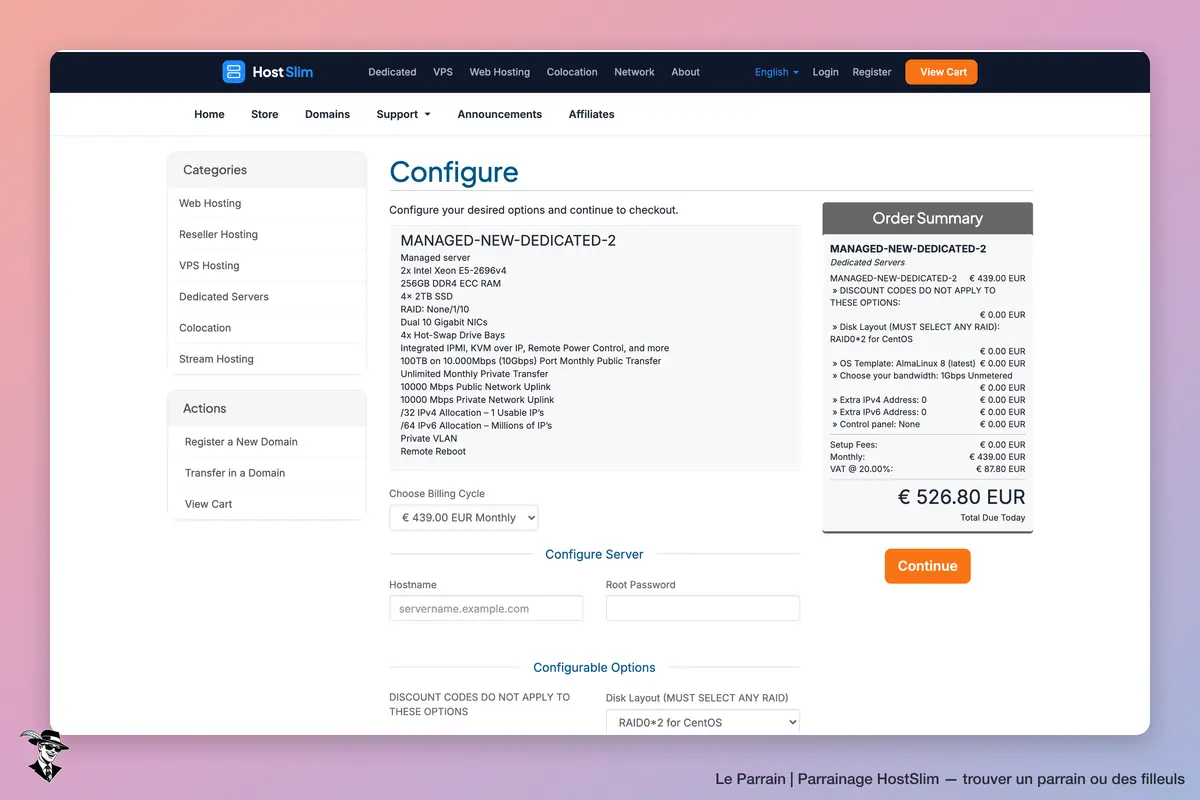This screenshot has height=800, width=1200.
Task: Open Colocation in top navigation
Action: tap(572, 72)
